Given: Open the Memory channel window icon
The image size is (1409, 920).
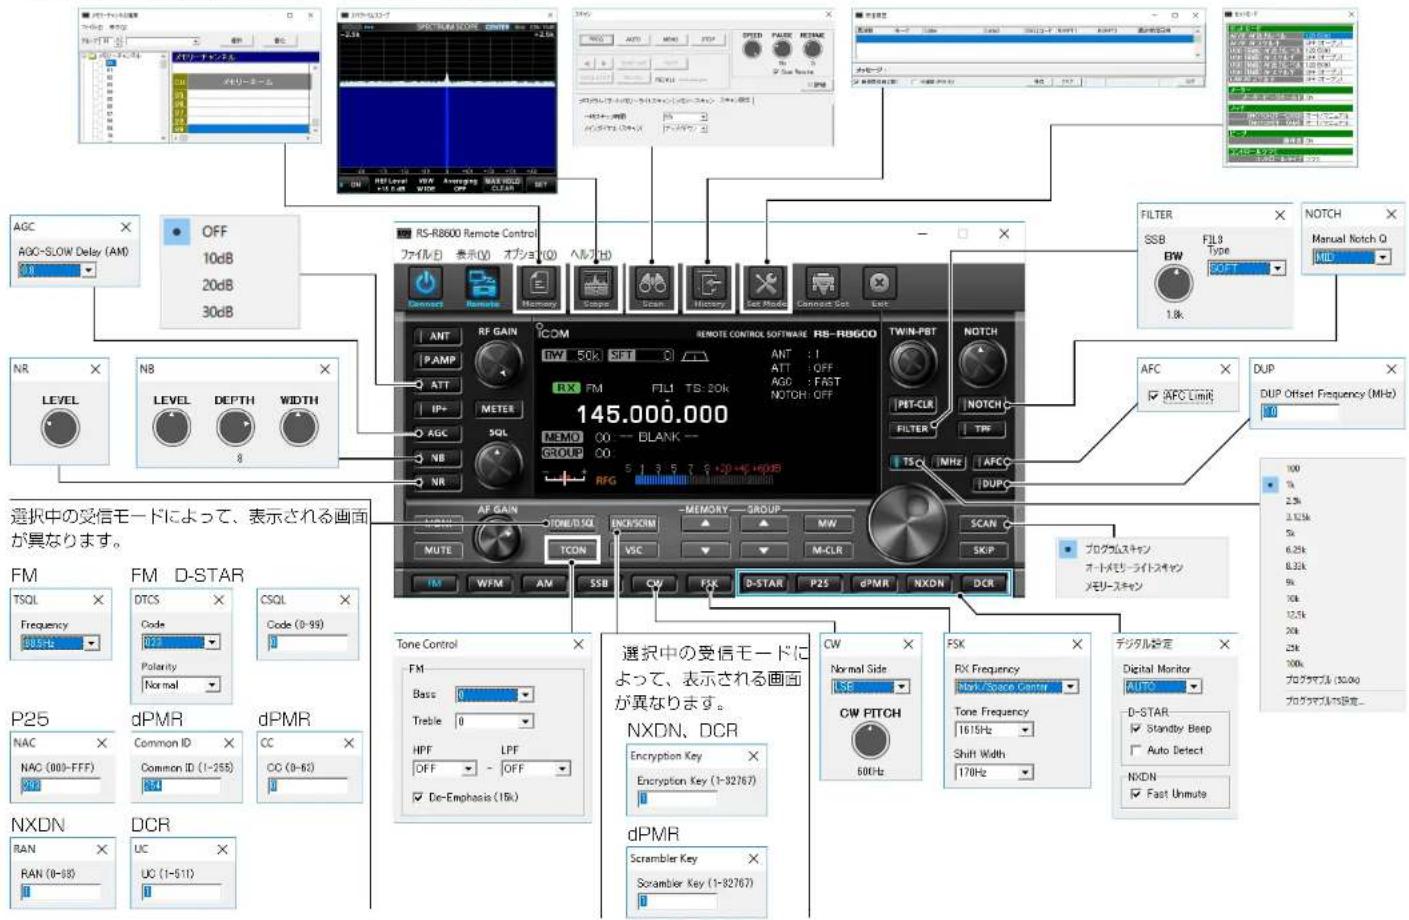Looking at the screenshot, I should [x=539, y=287].
